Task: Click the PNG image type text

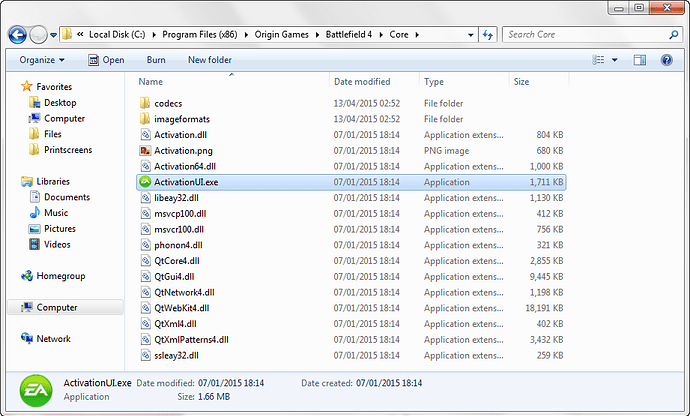Action: point(446,151)
